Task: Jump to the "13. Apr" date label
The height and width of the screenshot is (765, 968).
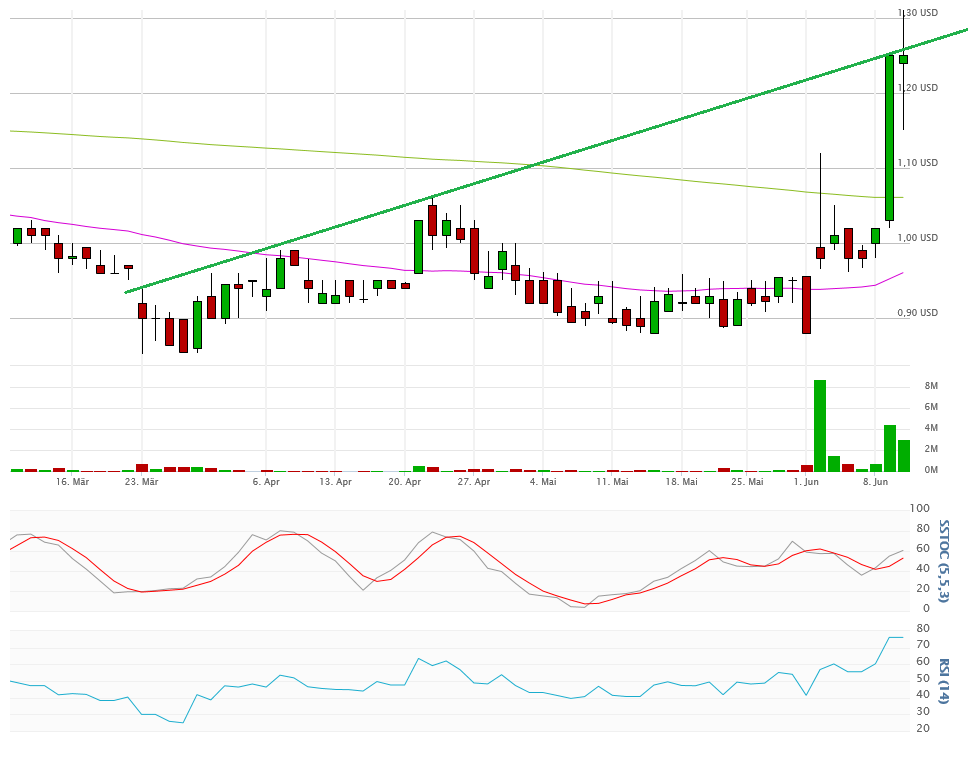Action: [x=336, y=482]
